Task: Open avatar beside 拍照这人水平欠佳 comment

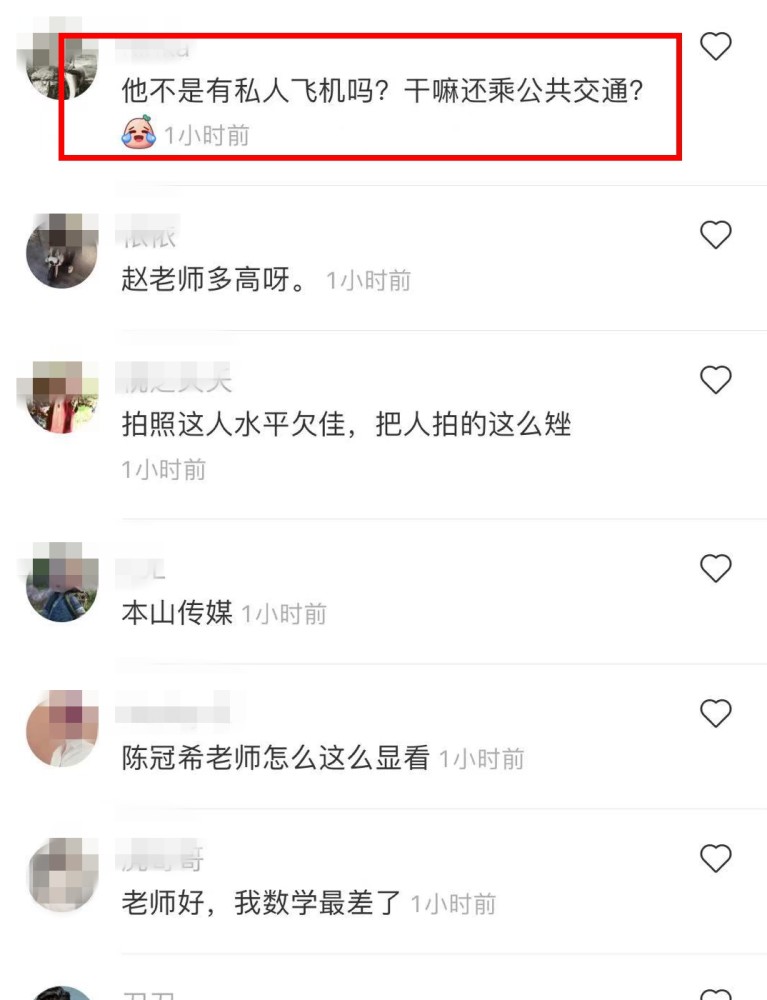Action: coord(62,397)
